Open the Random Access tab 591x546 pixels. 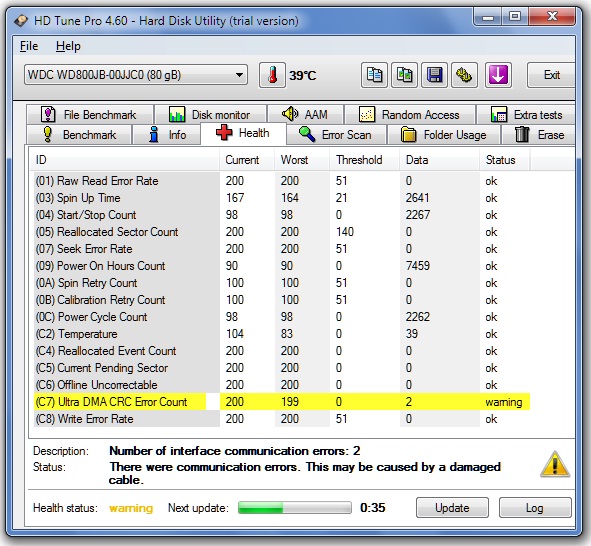click(x=410, y=115)
